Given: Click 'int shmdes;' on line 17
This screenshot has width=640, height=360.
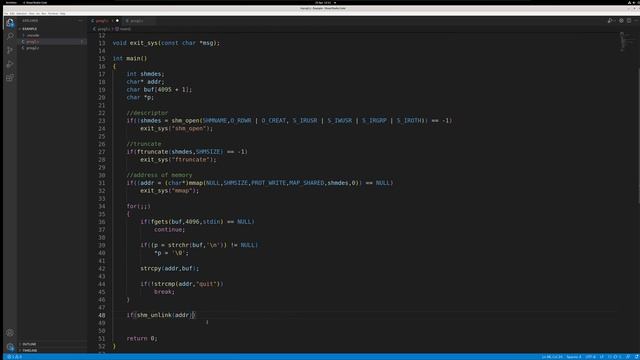Looking at the screenshot, I should click(145, 74).
